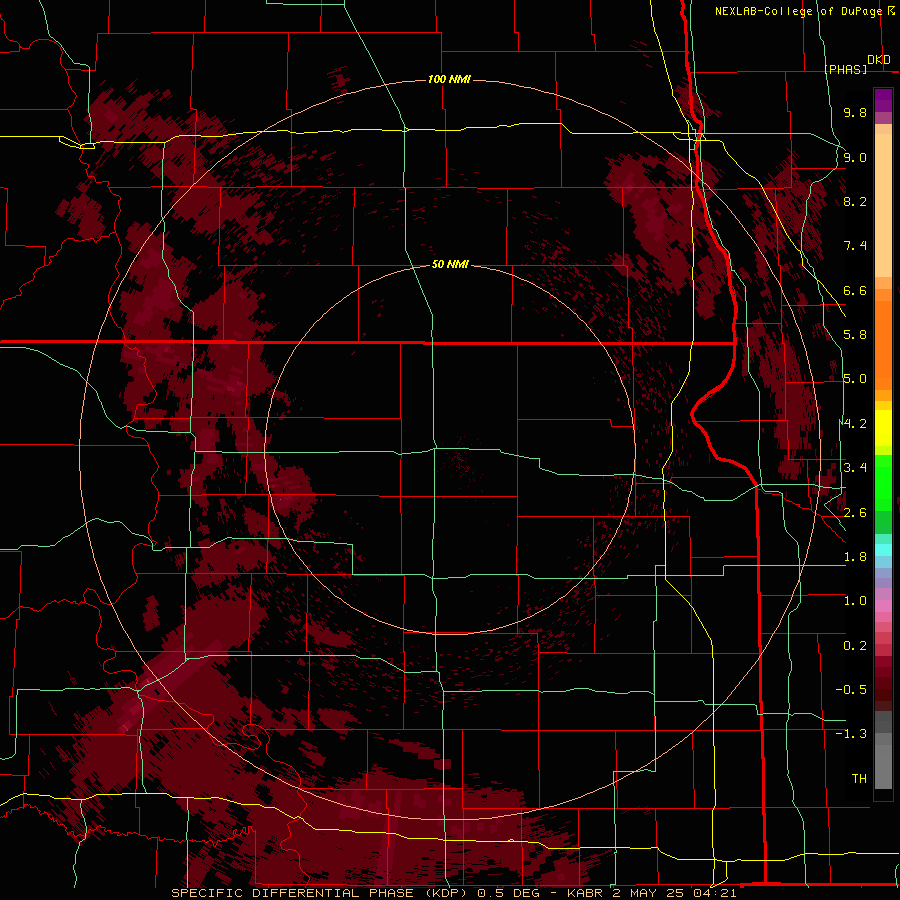The image size is (900, 900).
Task: Click the 9.0 scale value
Action: point(855,157)
